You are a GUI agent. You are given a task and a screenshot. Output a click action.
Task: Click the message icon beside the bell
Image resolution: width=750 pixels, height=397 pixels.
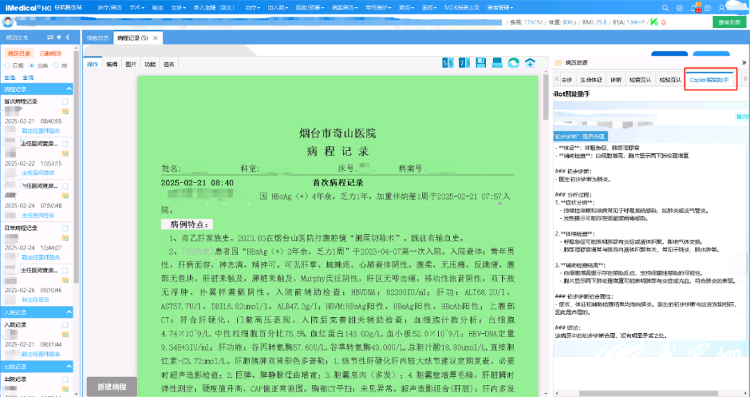[x=708, y=8]
